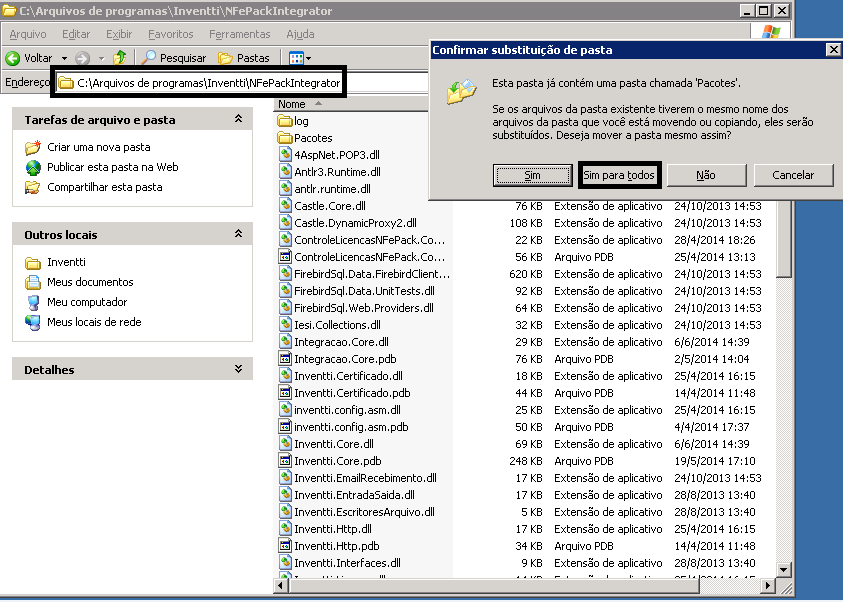This screenshot has width=843, height=602.
Task: Click the Voltar back arrow icon
Action: (14, 58)
